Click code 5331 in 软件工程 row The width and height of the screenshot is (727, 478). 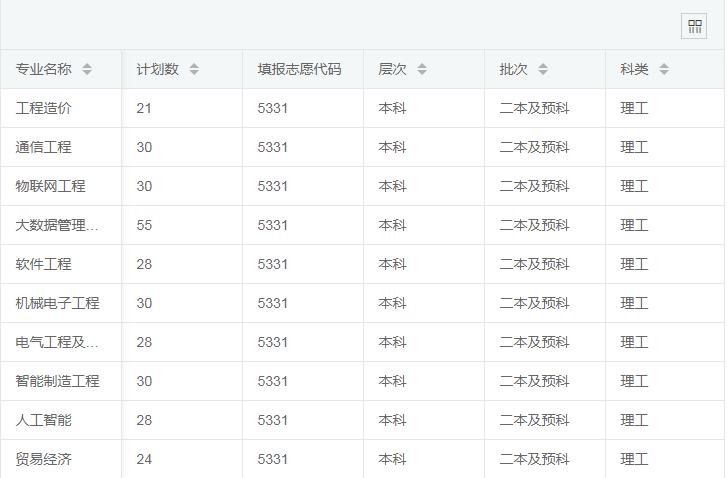point(273,264)
